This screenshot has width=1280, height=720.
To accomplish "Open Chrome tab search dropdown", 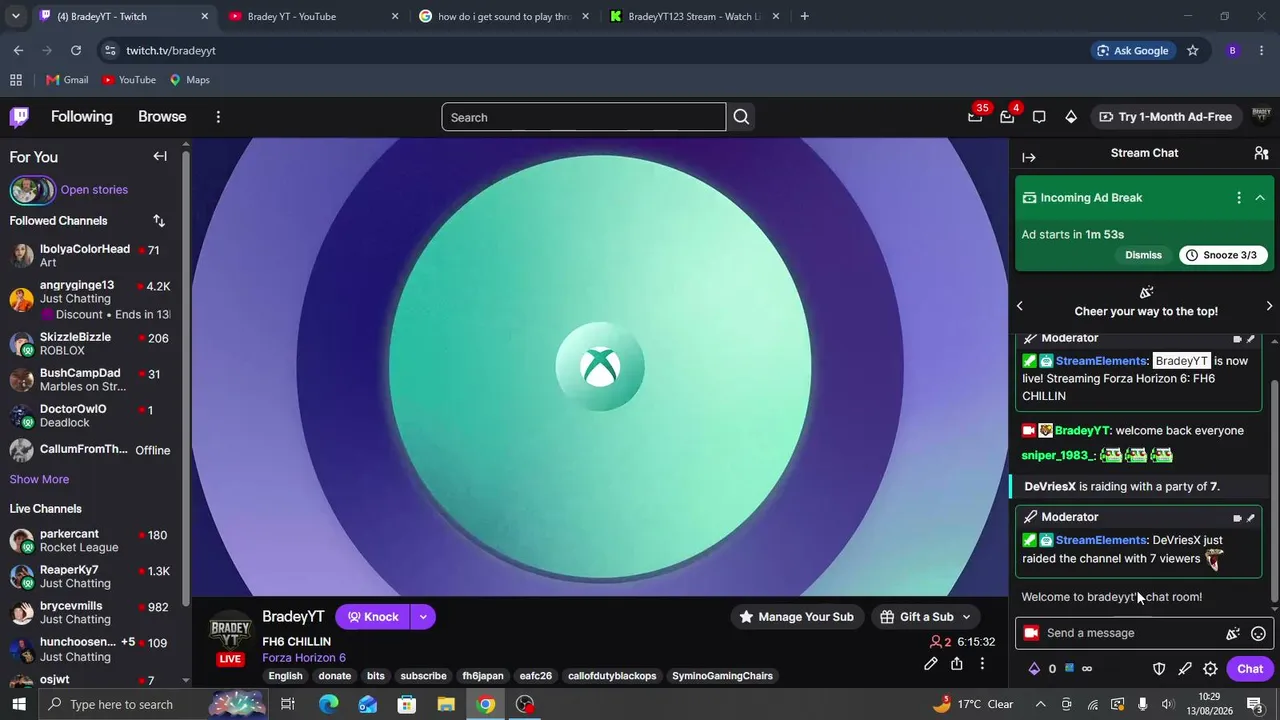I will tap(14, 16).
